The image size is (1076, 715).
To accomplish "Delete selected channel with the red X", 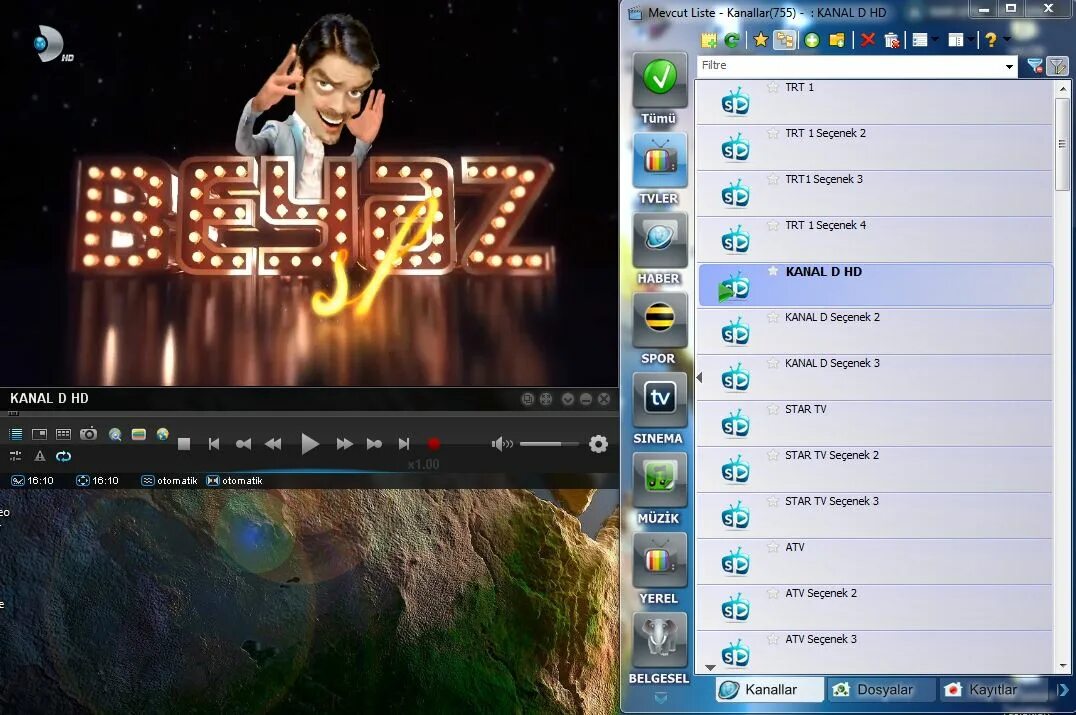I will (x=868, y=40).
